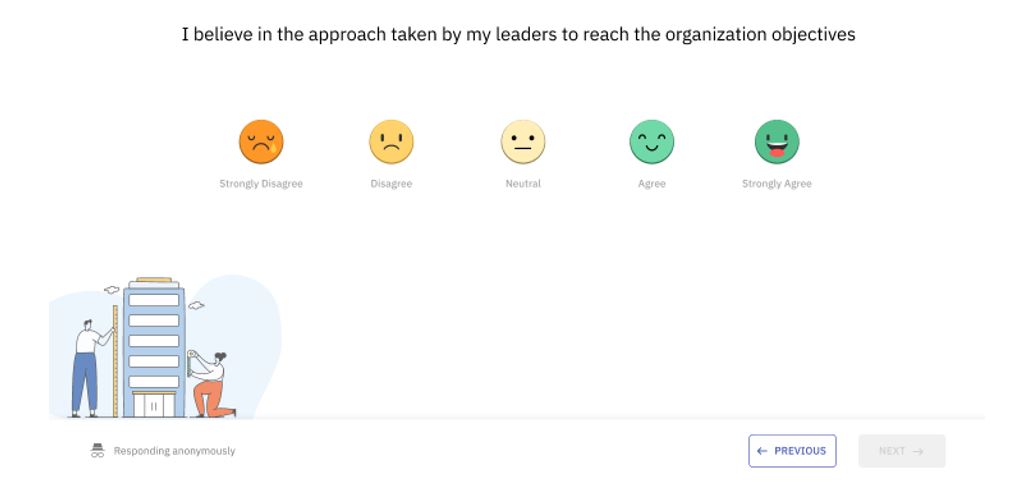This screenshot has height=502, width=1028.
Task: Choose the grinning Strongly Agree emoji
Action: click(x=777, y=142)
